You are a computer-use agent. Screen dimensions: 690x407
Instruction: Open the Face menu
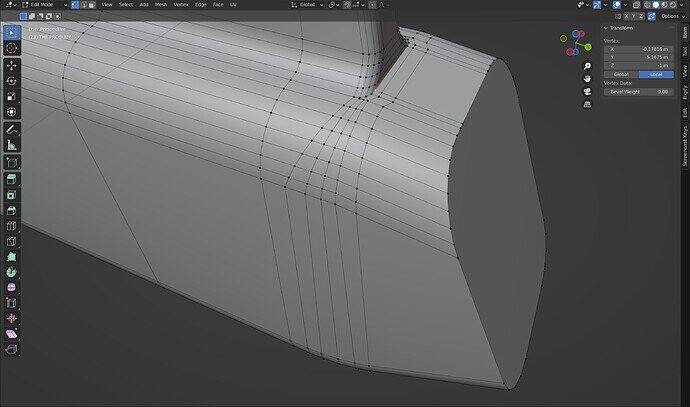218,5
